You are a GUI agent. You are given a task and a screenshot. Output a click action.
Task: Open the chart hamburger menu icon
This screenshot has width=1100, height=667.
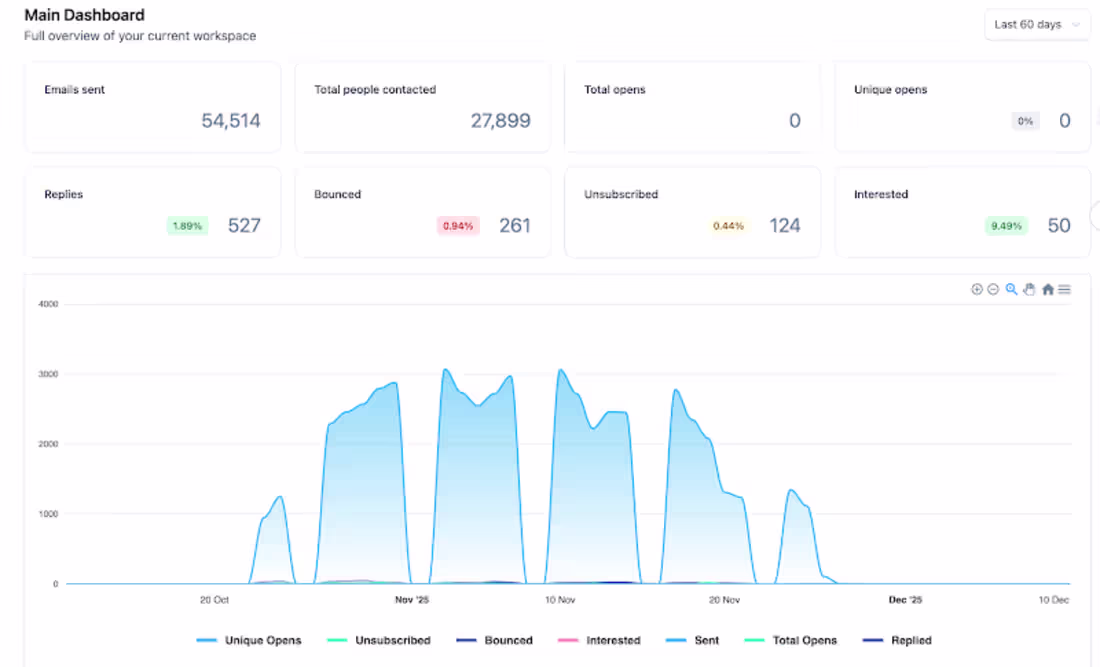[1064, 289]
